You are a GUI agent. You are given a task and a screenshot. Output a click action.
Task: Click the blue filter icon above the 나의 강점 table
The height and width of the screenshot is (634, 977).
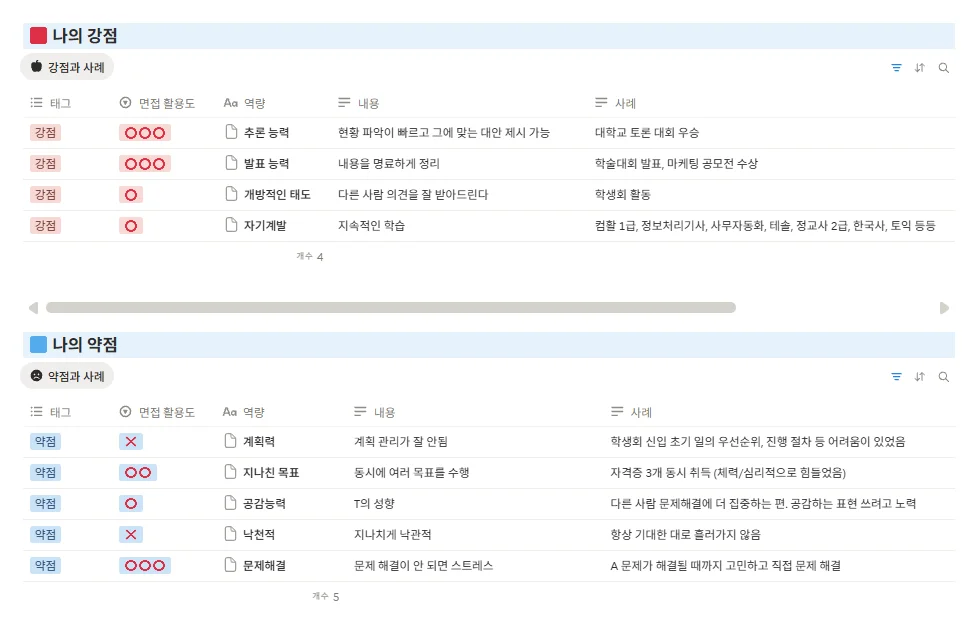coord(895,68)
